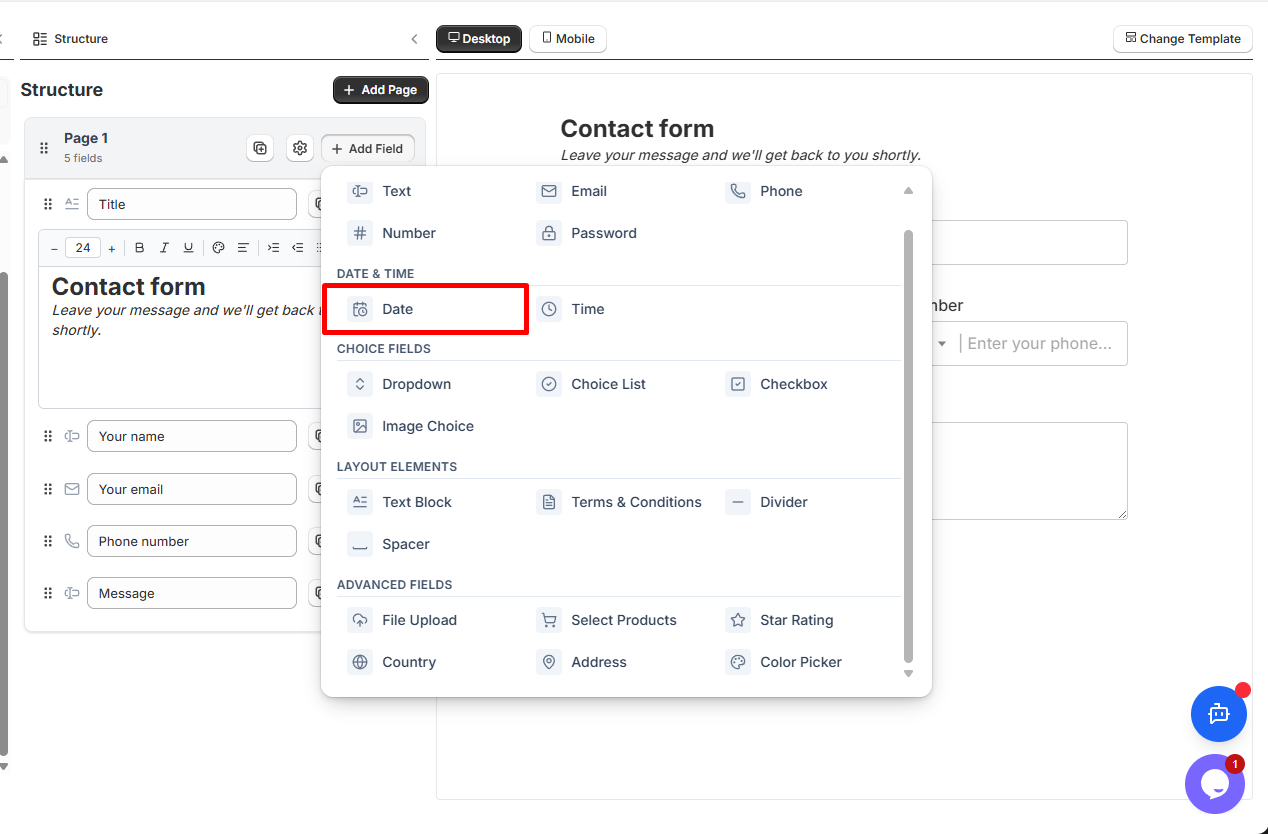
Task: Click the Address pin icon
Action: pos(549,662)
